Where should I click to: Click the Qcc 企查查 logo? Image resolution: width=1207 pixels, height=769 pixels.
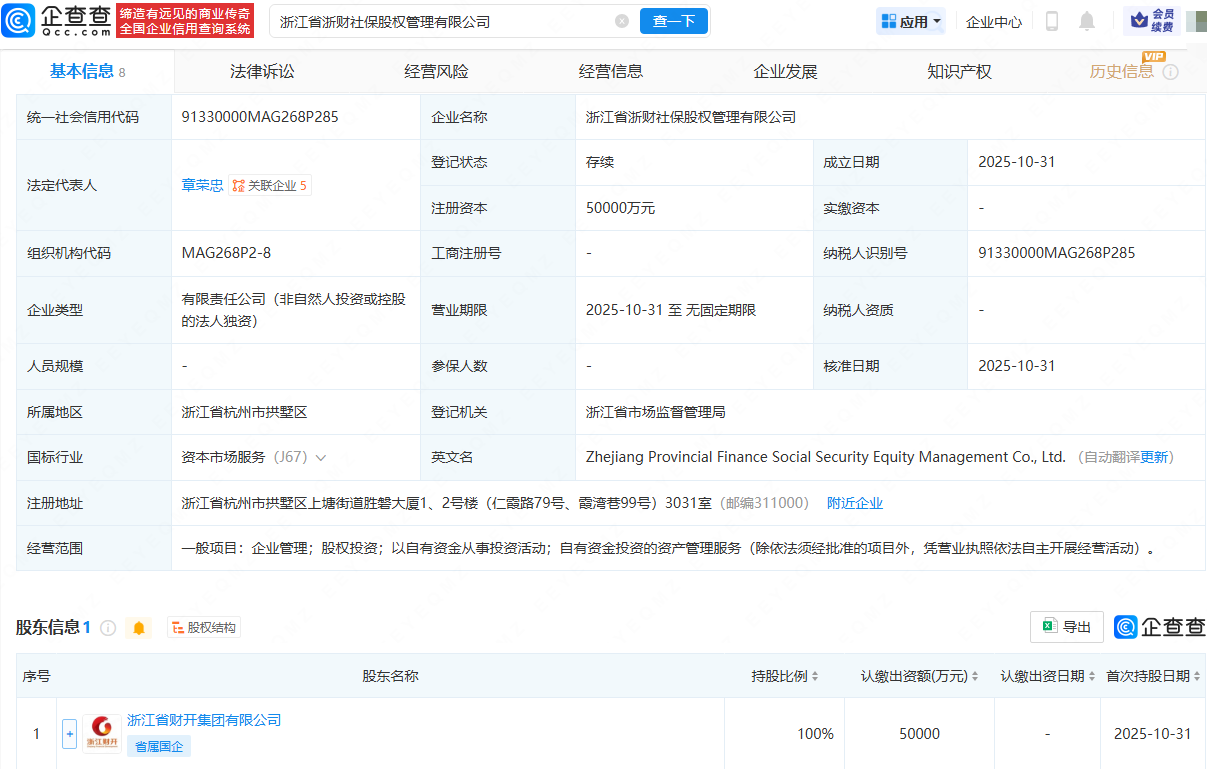[x=56, y=21]
